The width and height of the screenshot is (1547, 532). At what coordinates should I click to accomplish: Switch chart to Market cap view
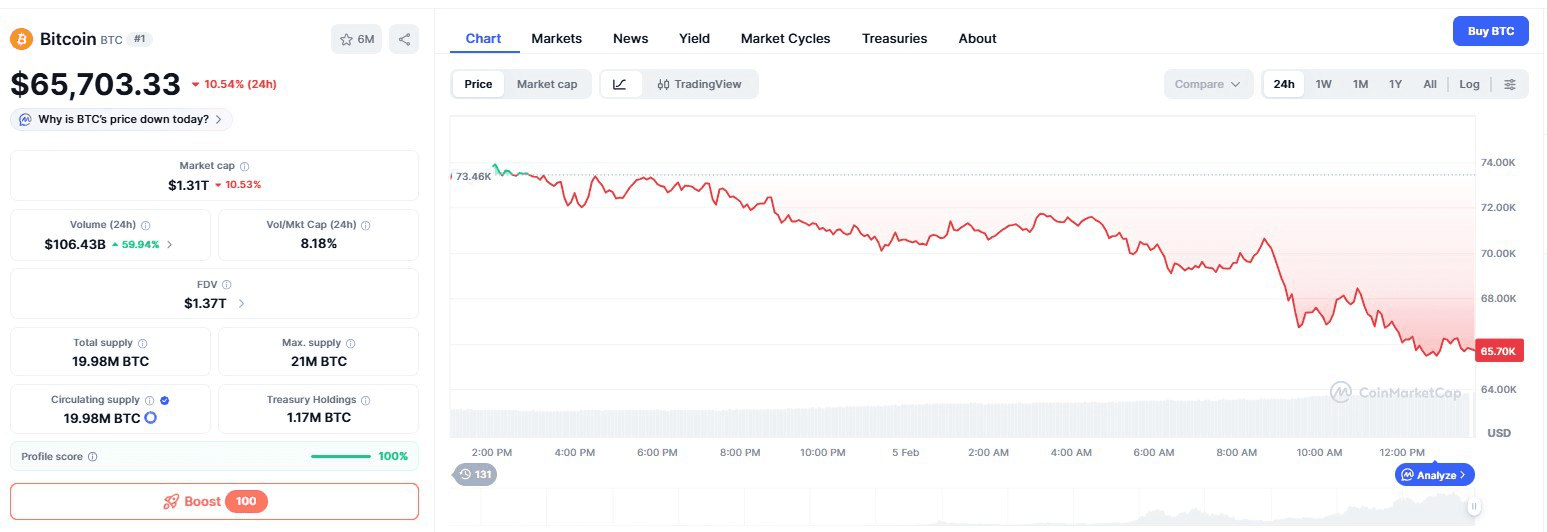tap(546, 84)
